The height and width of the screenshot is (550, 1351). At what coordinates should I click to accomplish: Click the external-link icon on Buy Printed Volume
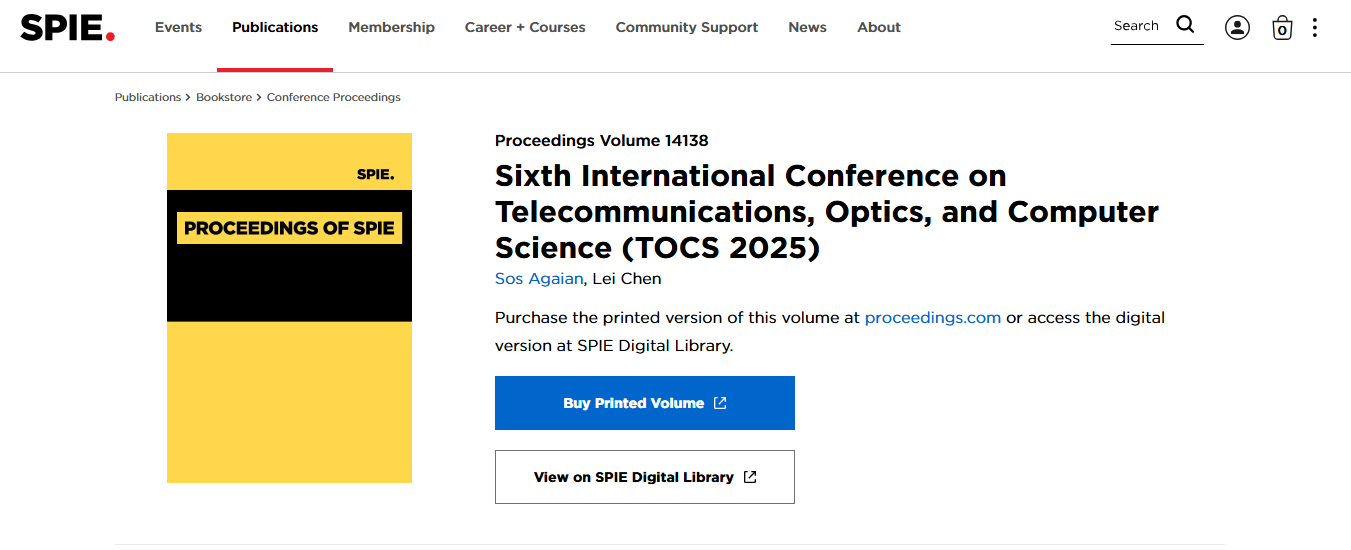click(720, 403)
